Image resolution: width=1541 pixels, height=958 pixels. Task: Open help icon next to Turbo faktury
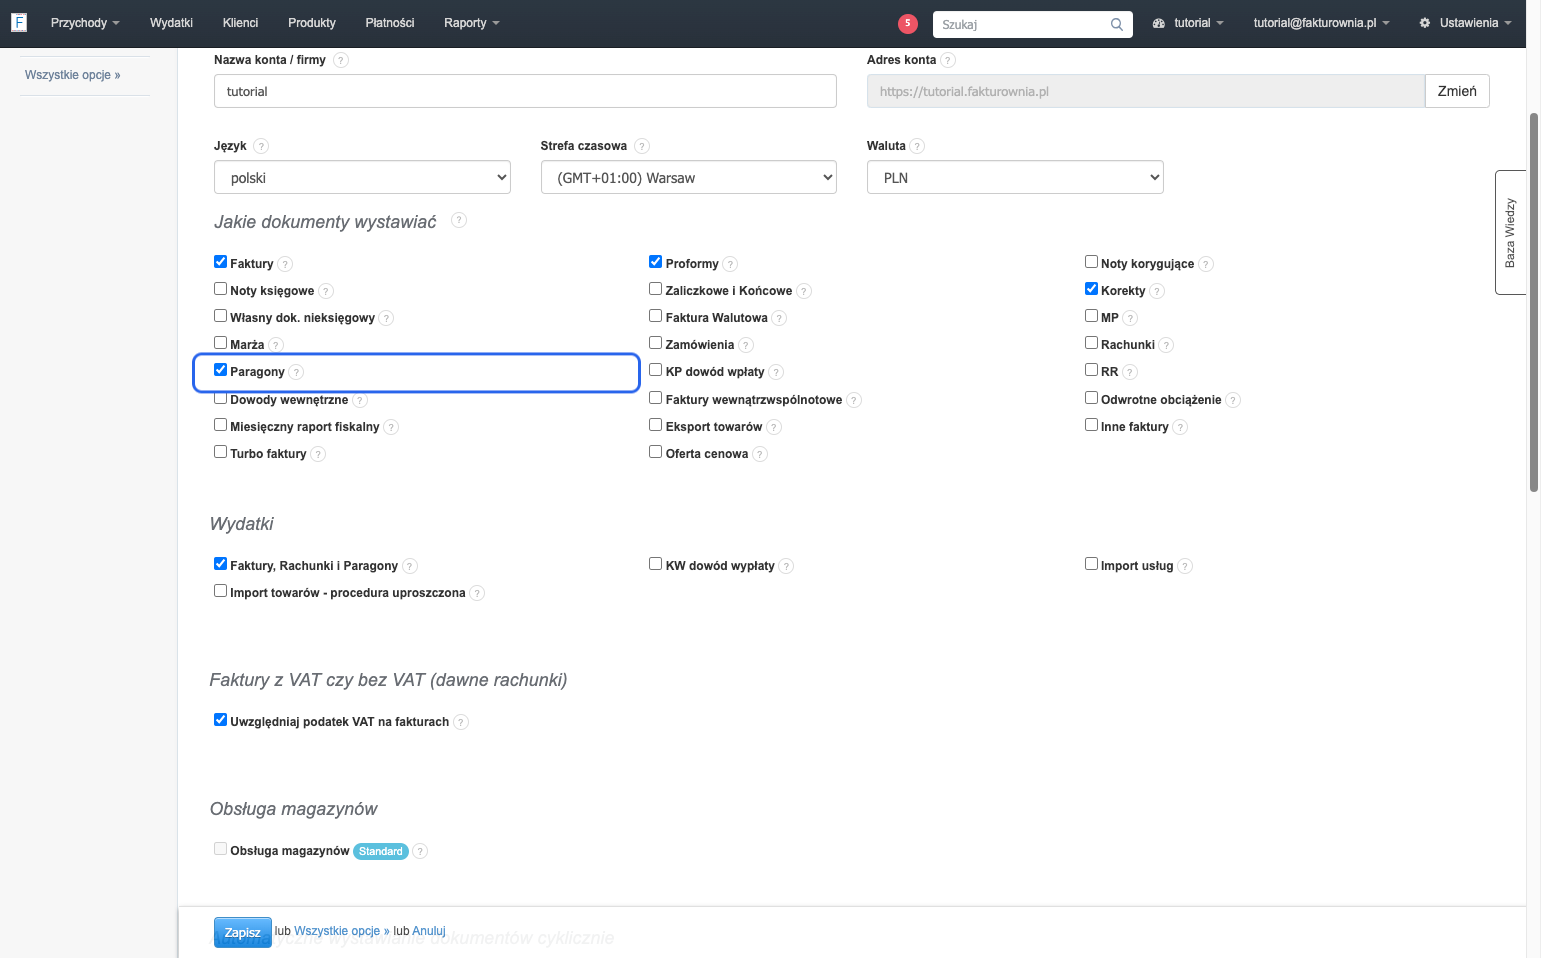tap(318, 454)
